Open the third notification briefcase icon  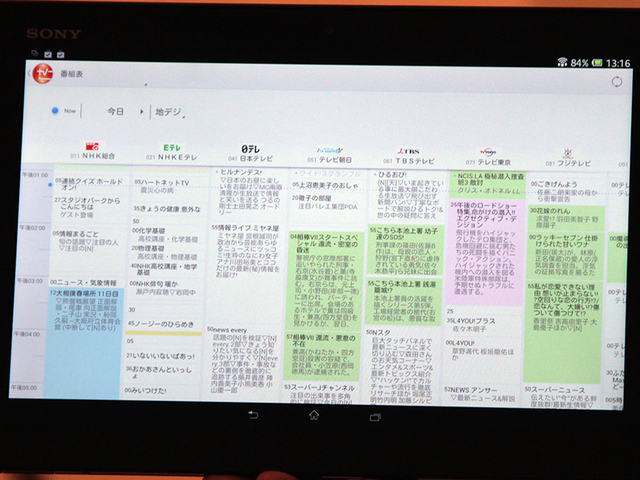(61, 54)
